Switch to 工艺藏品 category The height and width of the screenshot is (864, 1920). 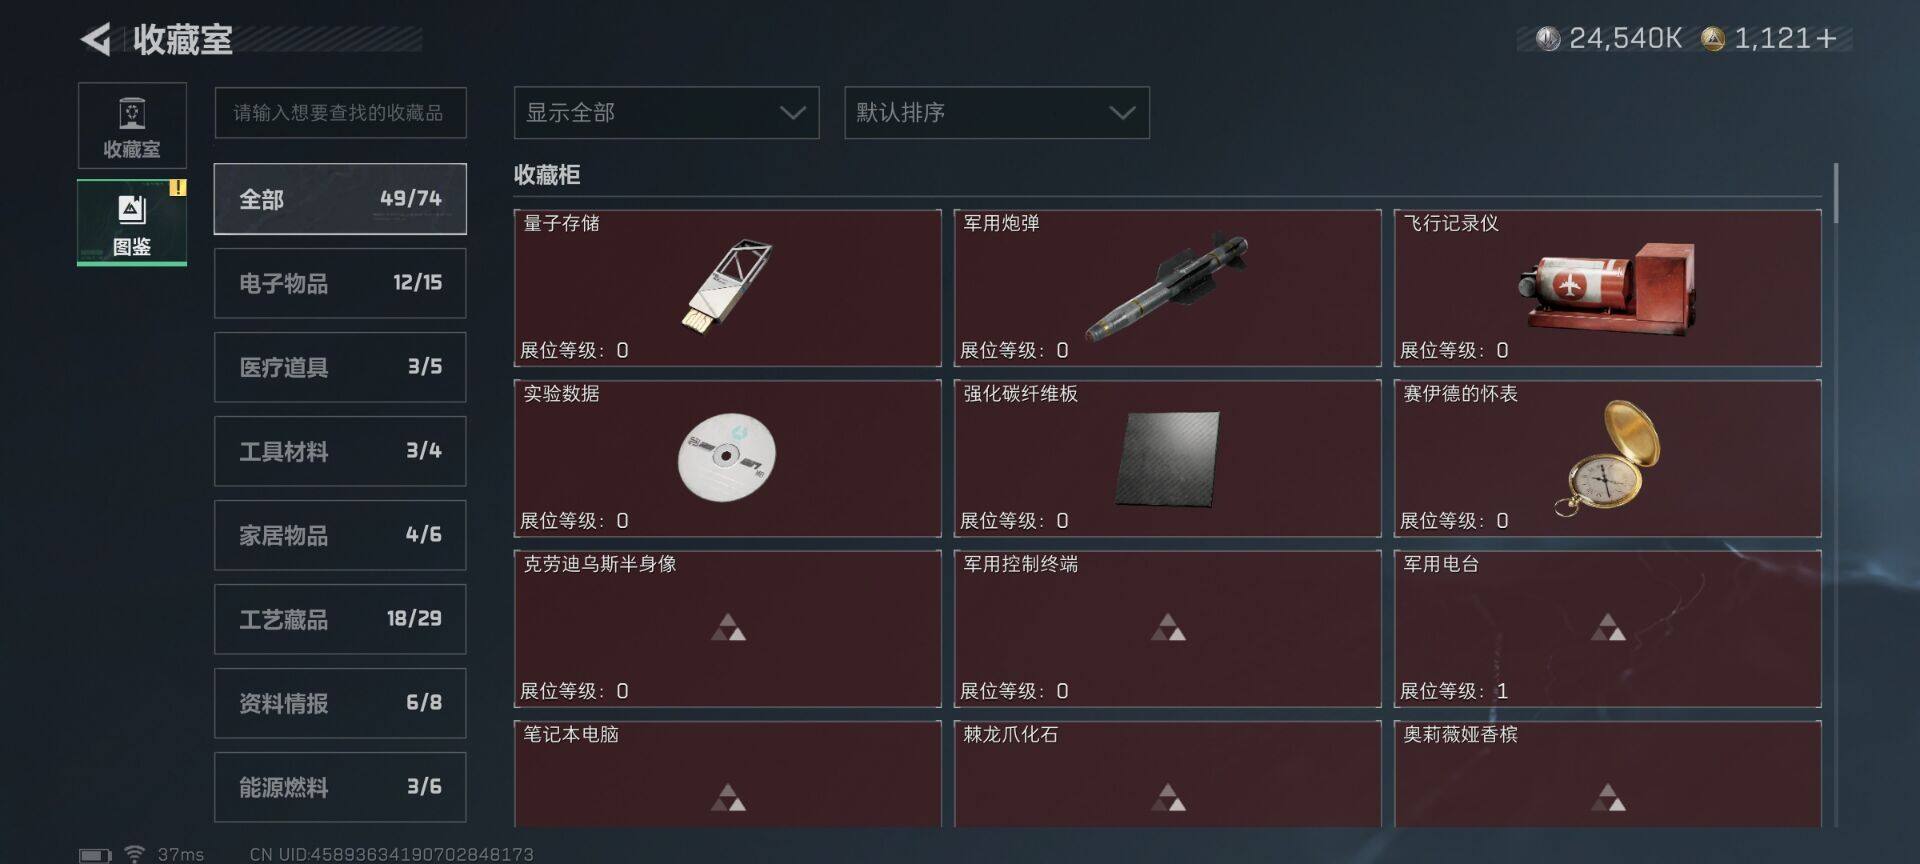[x=340, y=619]
